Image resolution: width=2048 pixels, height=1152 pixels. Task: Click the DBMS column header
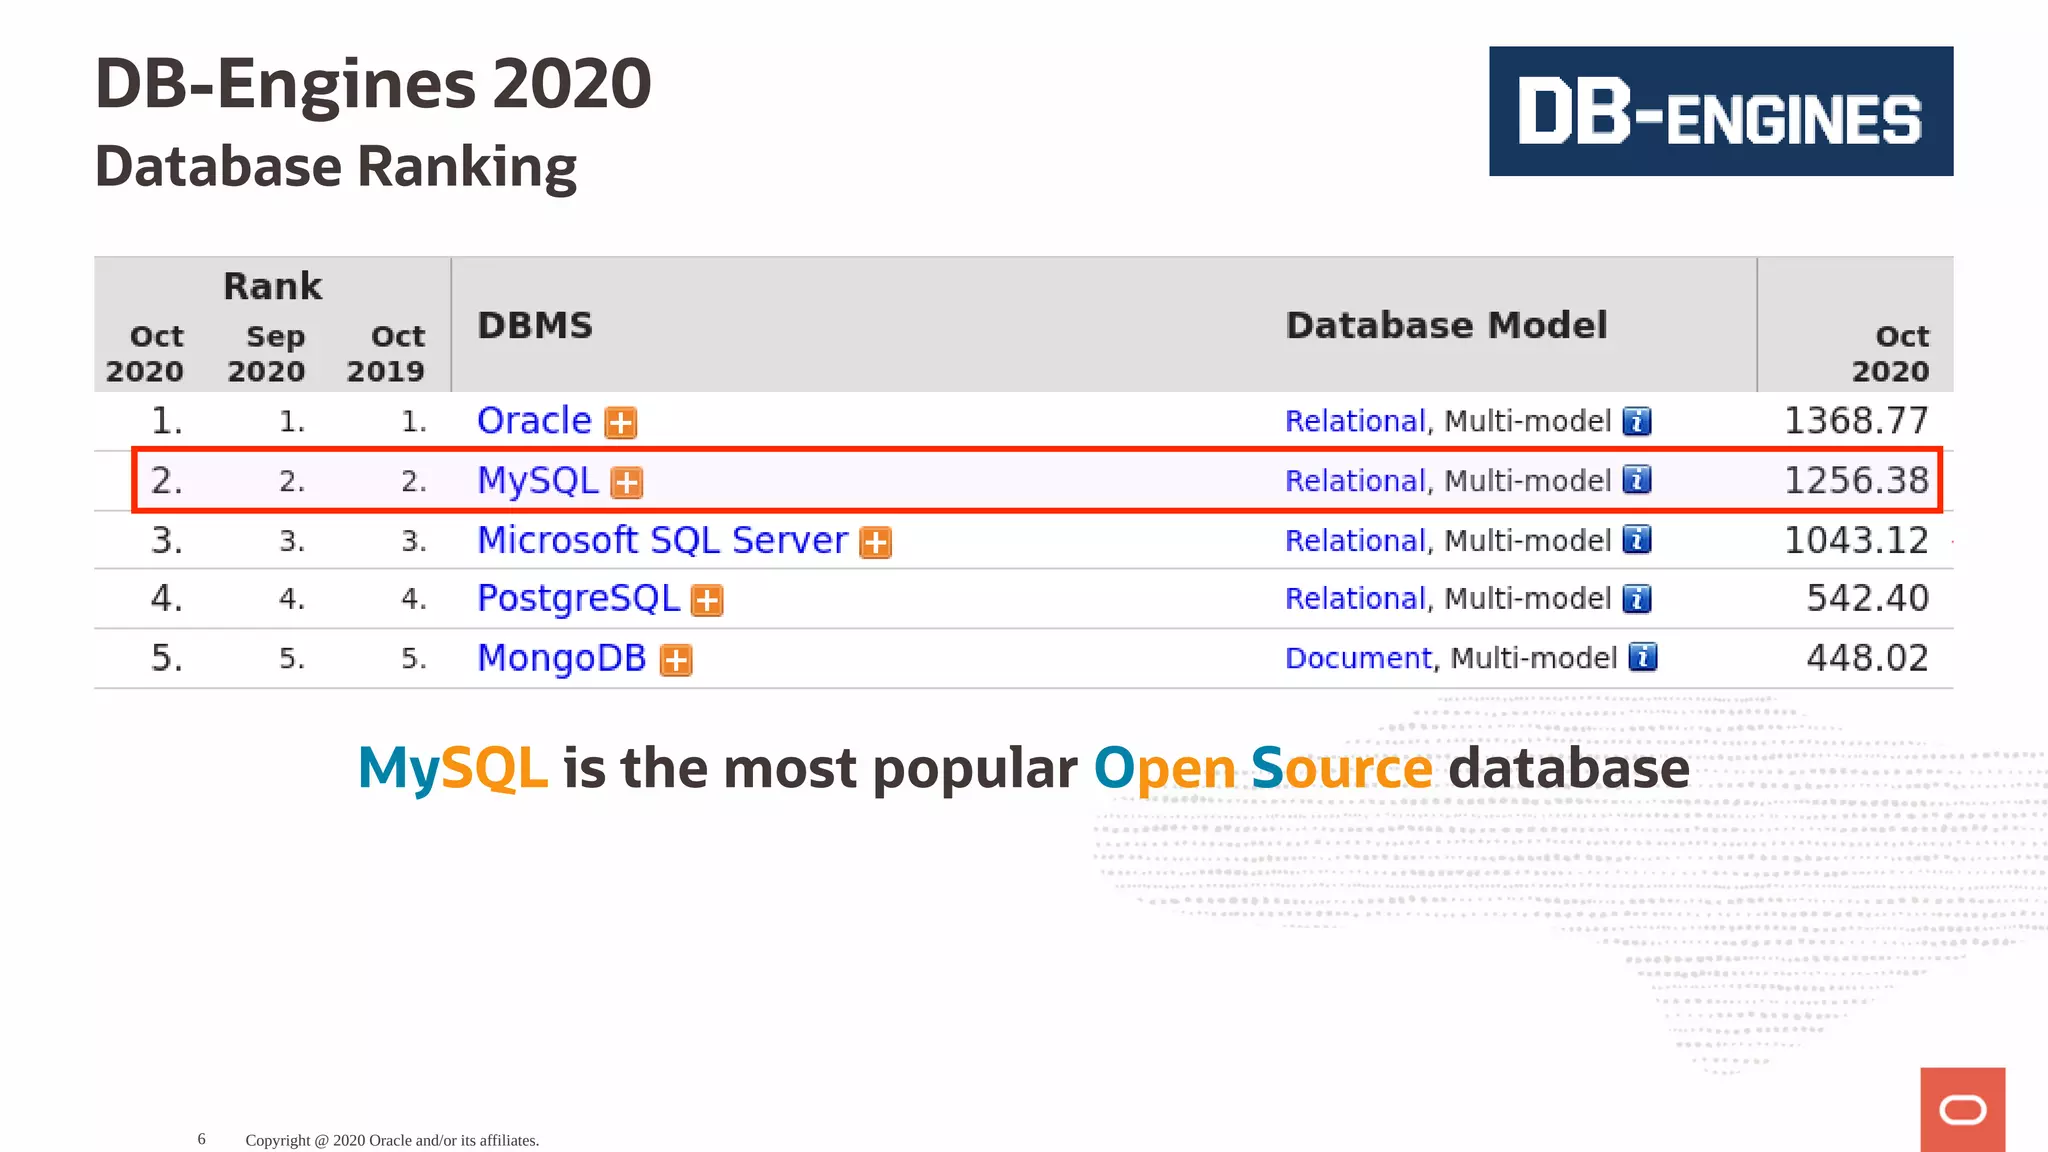tap(535, 325)
